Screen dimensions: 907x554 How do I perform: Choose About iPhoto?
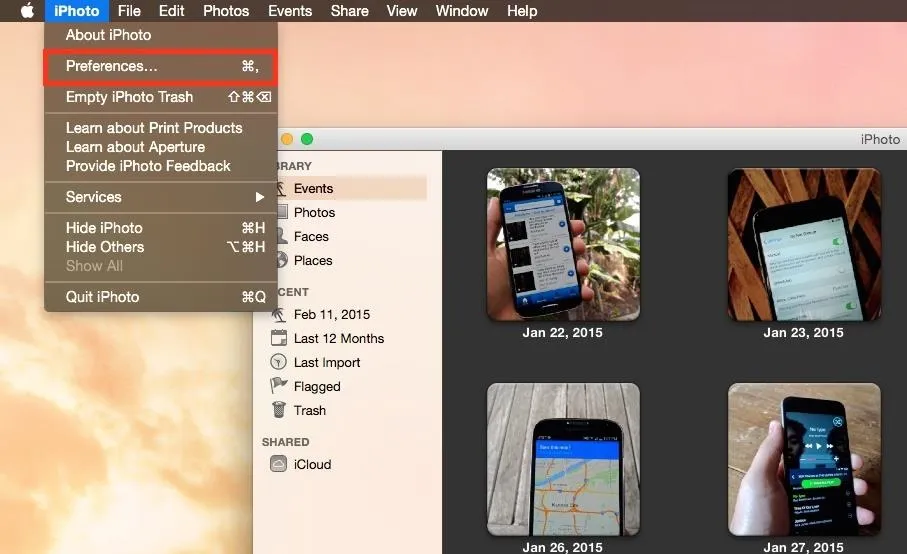pos(161,35)
